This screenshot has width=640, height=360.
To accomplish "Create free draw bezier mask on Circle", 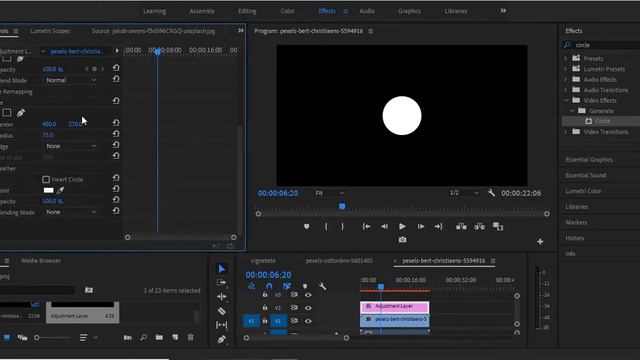I will coord(21,112).
